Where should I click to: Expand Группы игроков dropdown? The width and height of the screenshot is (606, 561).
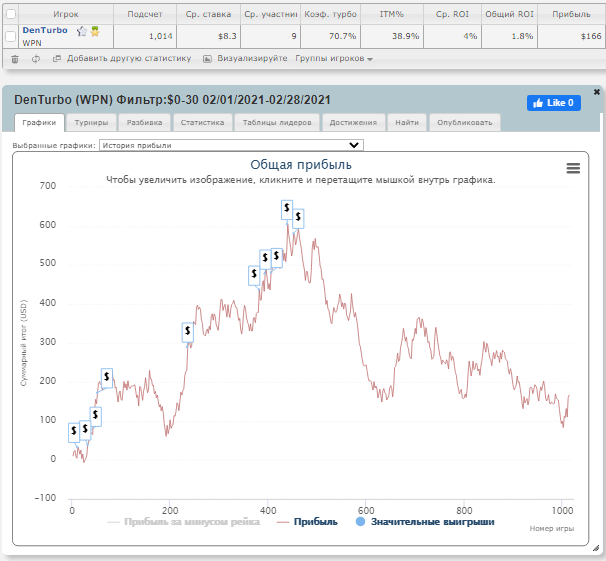click(x=334, y=59)
